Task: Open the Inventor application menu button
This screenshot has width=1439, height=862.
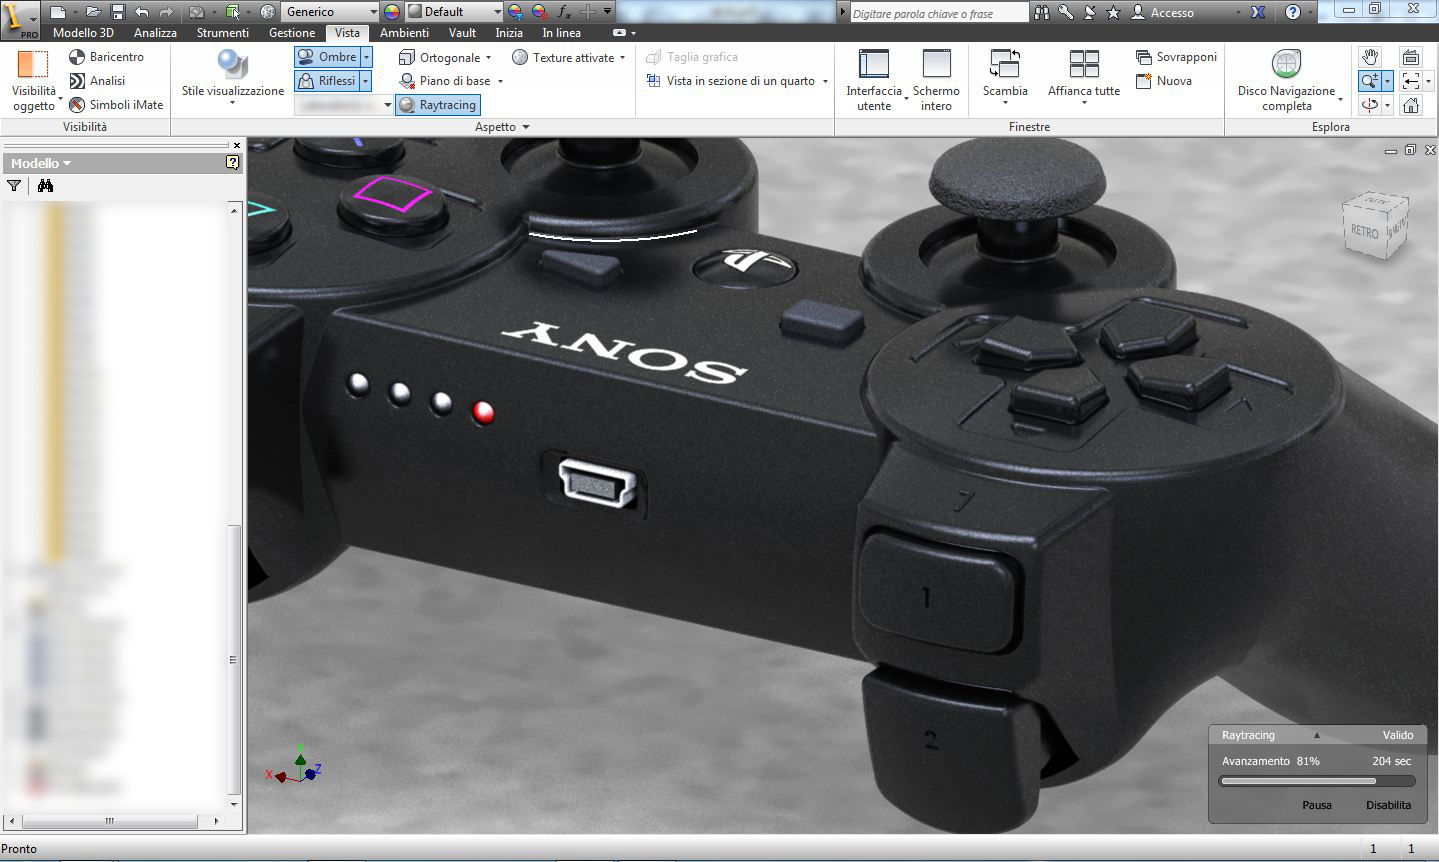Action: coord(19,18)
